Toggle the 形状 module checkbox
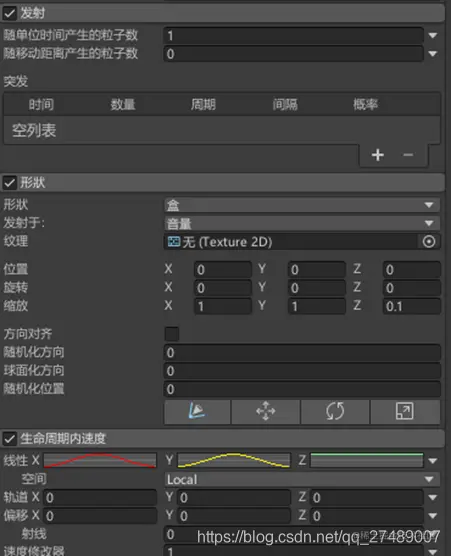 [x=9, y=183]
